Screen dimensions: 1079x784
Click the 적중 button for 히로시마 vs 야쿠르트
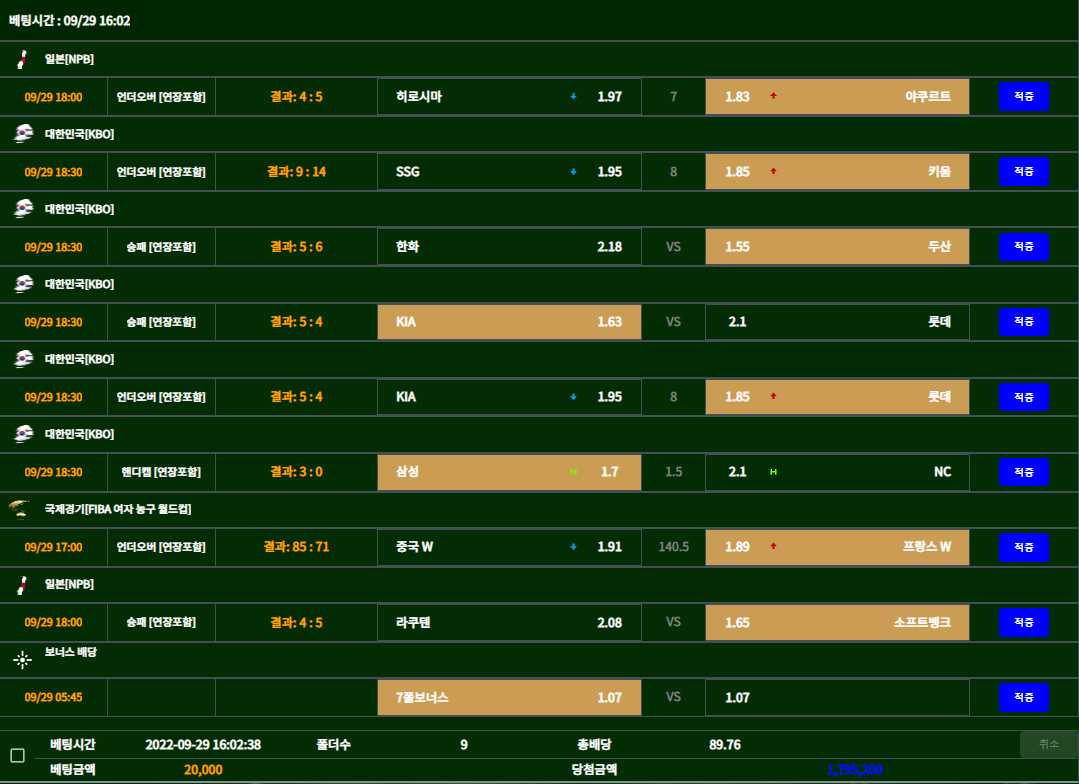click(x=1024, y=97)
